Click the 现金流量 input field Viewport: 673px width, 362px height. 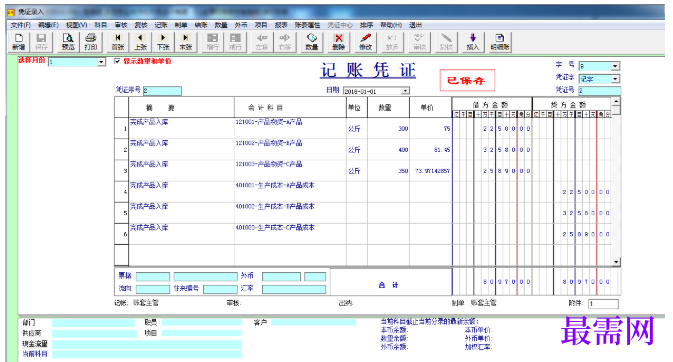pos(147,344)
